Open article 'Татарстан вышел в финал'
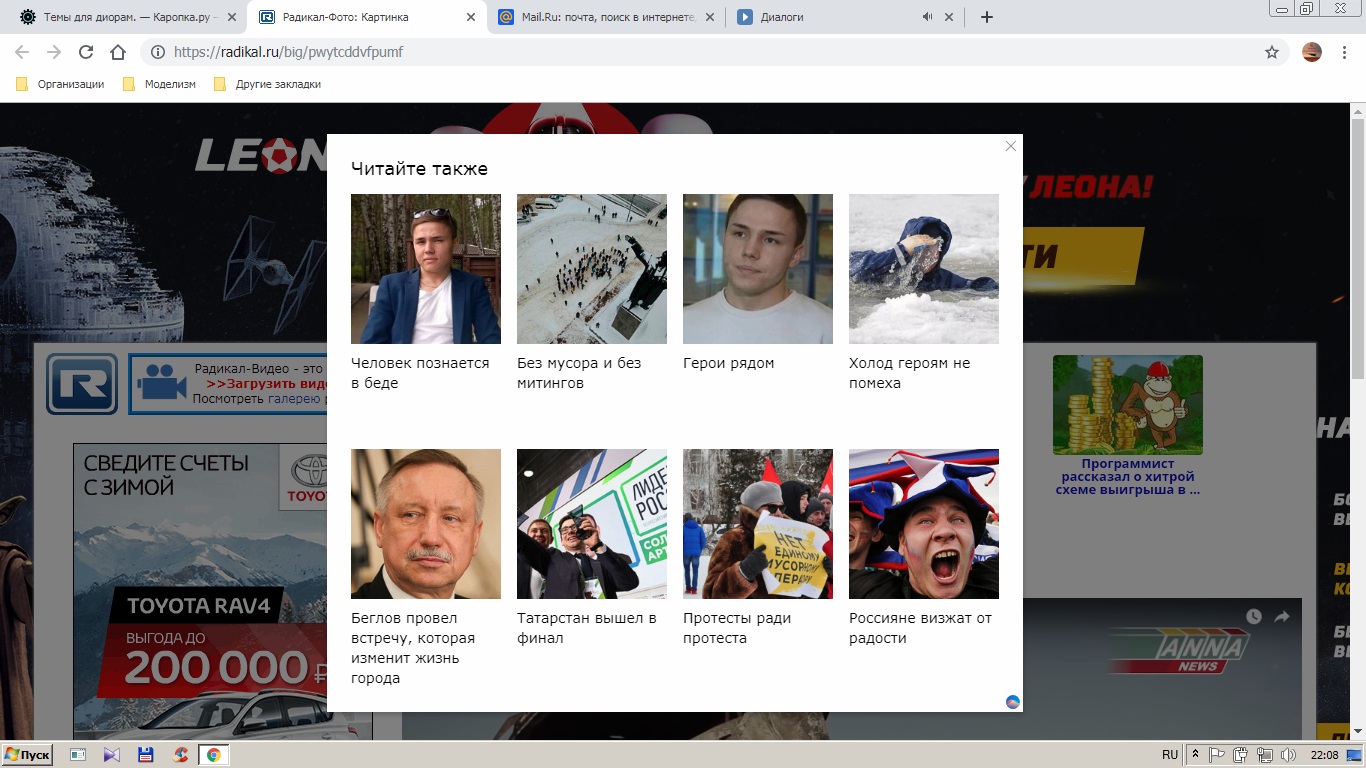1366x768 pixels. (x=586, y=628)
